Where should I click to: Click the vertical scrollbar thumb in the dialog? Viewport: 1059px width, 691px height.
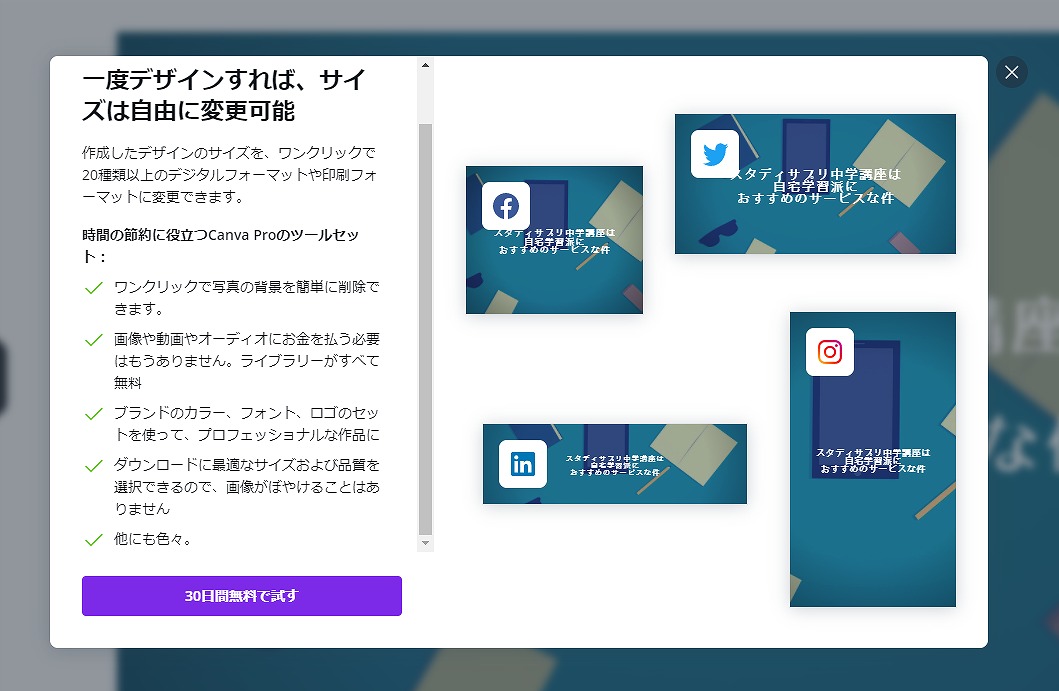tap(425, 329)
